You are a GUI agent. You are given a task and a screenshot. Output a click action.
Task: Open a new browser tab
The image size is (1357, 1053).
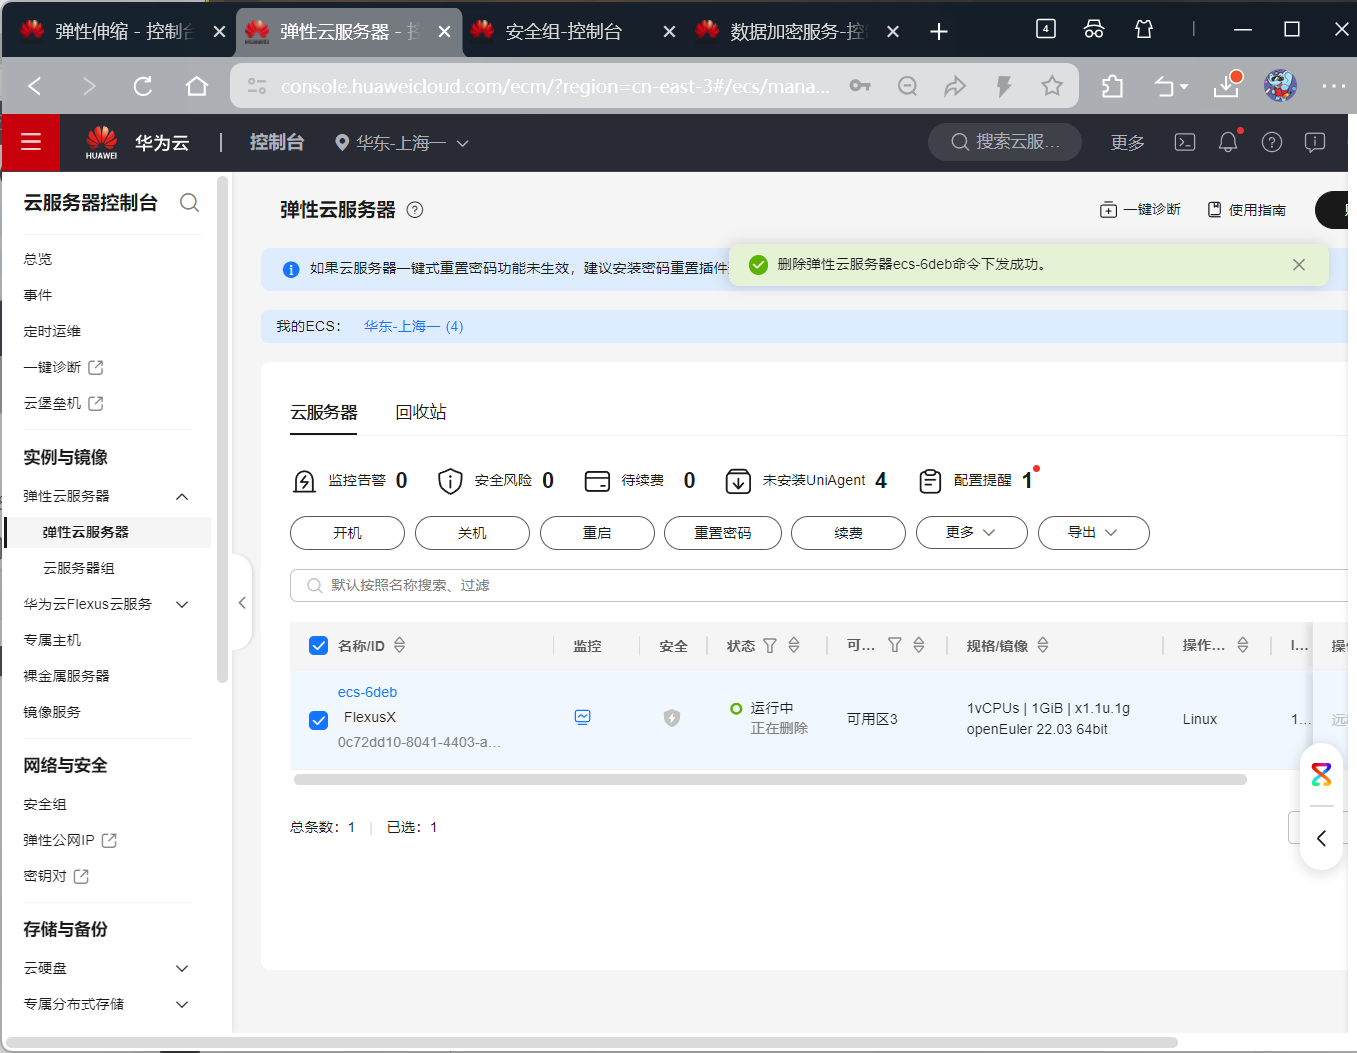pyautogui.click(x=938, y=32)
